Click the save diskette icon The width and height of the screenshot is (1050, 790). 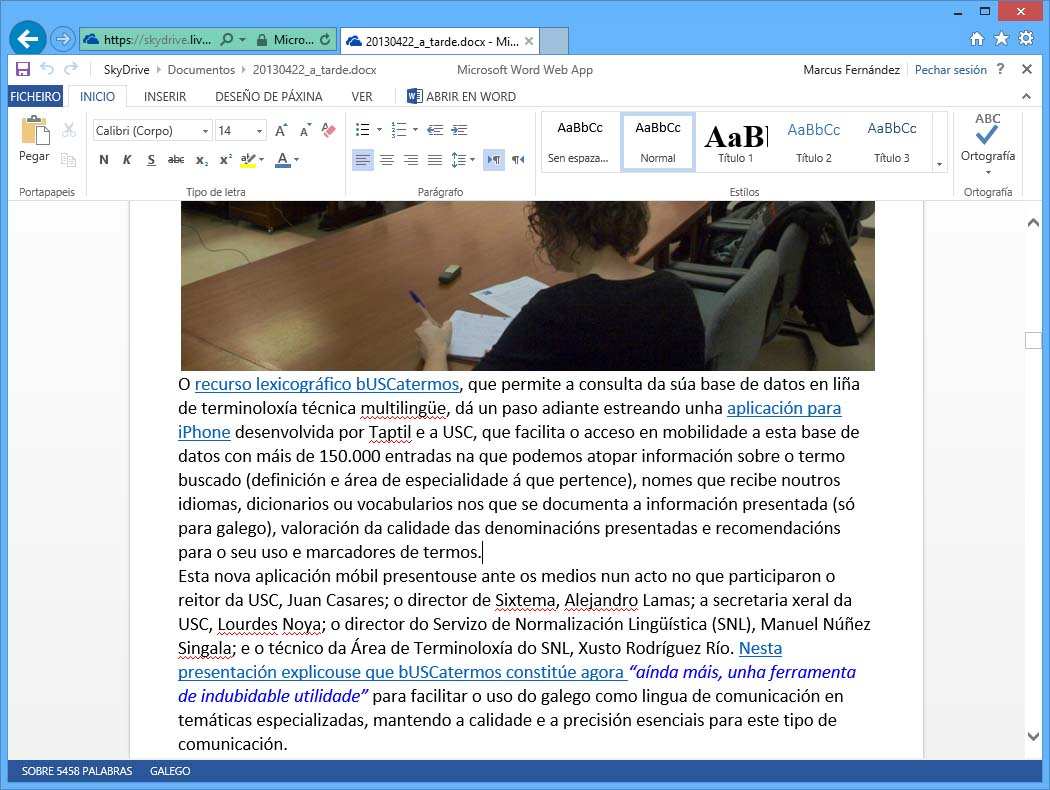pyautogui.click(x=23, y=69)
